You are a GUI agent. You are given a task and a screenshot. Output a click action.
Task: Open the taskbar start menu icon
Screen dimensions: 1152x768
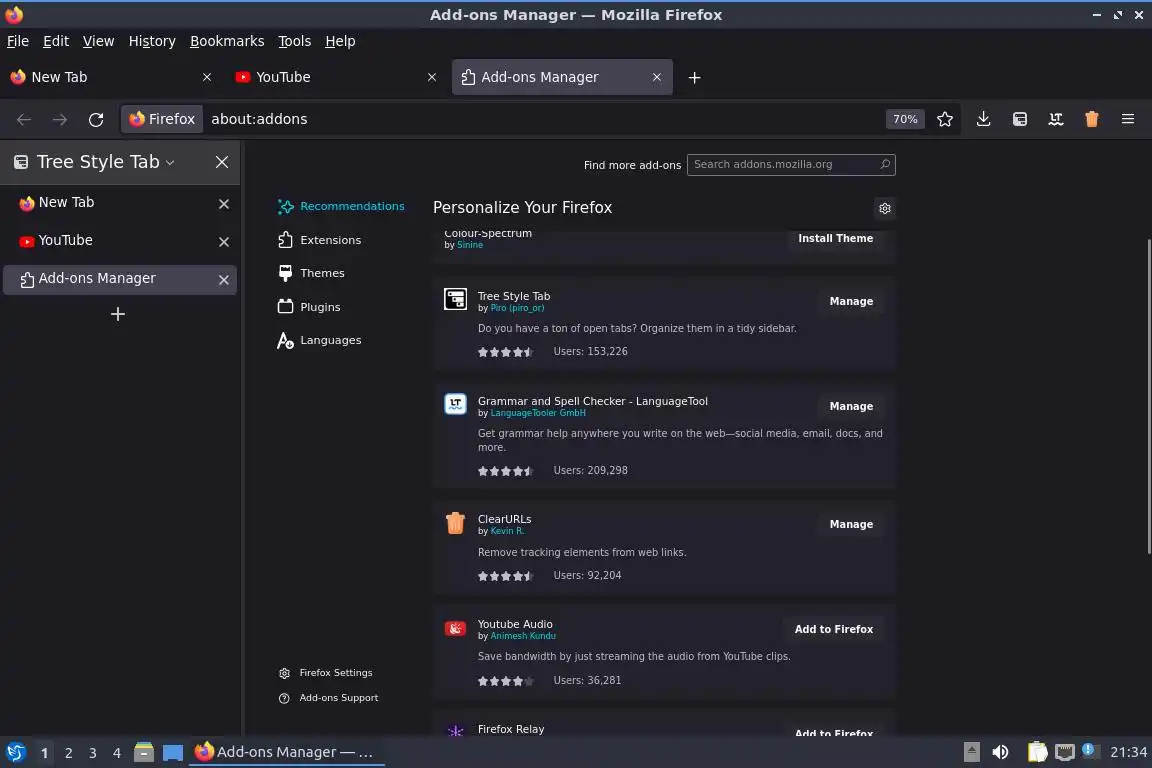pos(15,752)
